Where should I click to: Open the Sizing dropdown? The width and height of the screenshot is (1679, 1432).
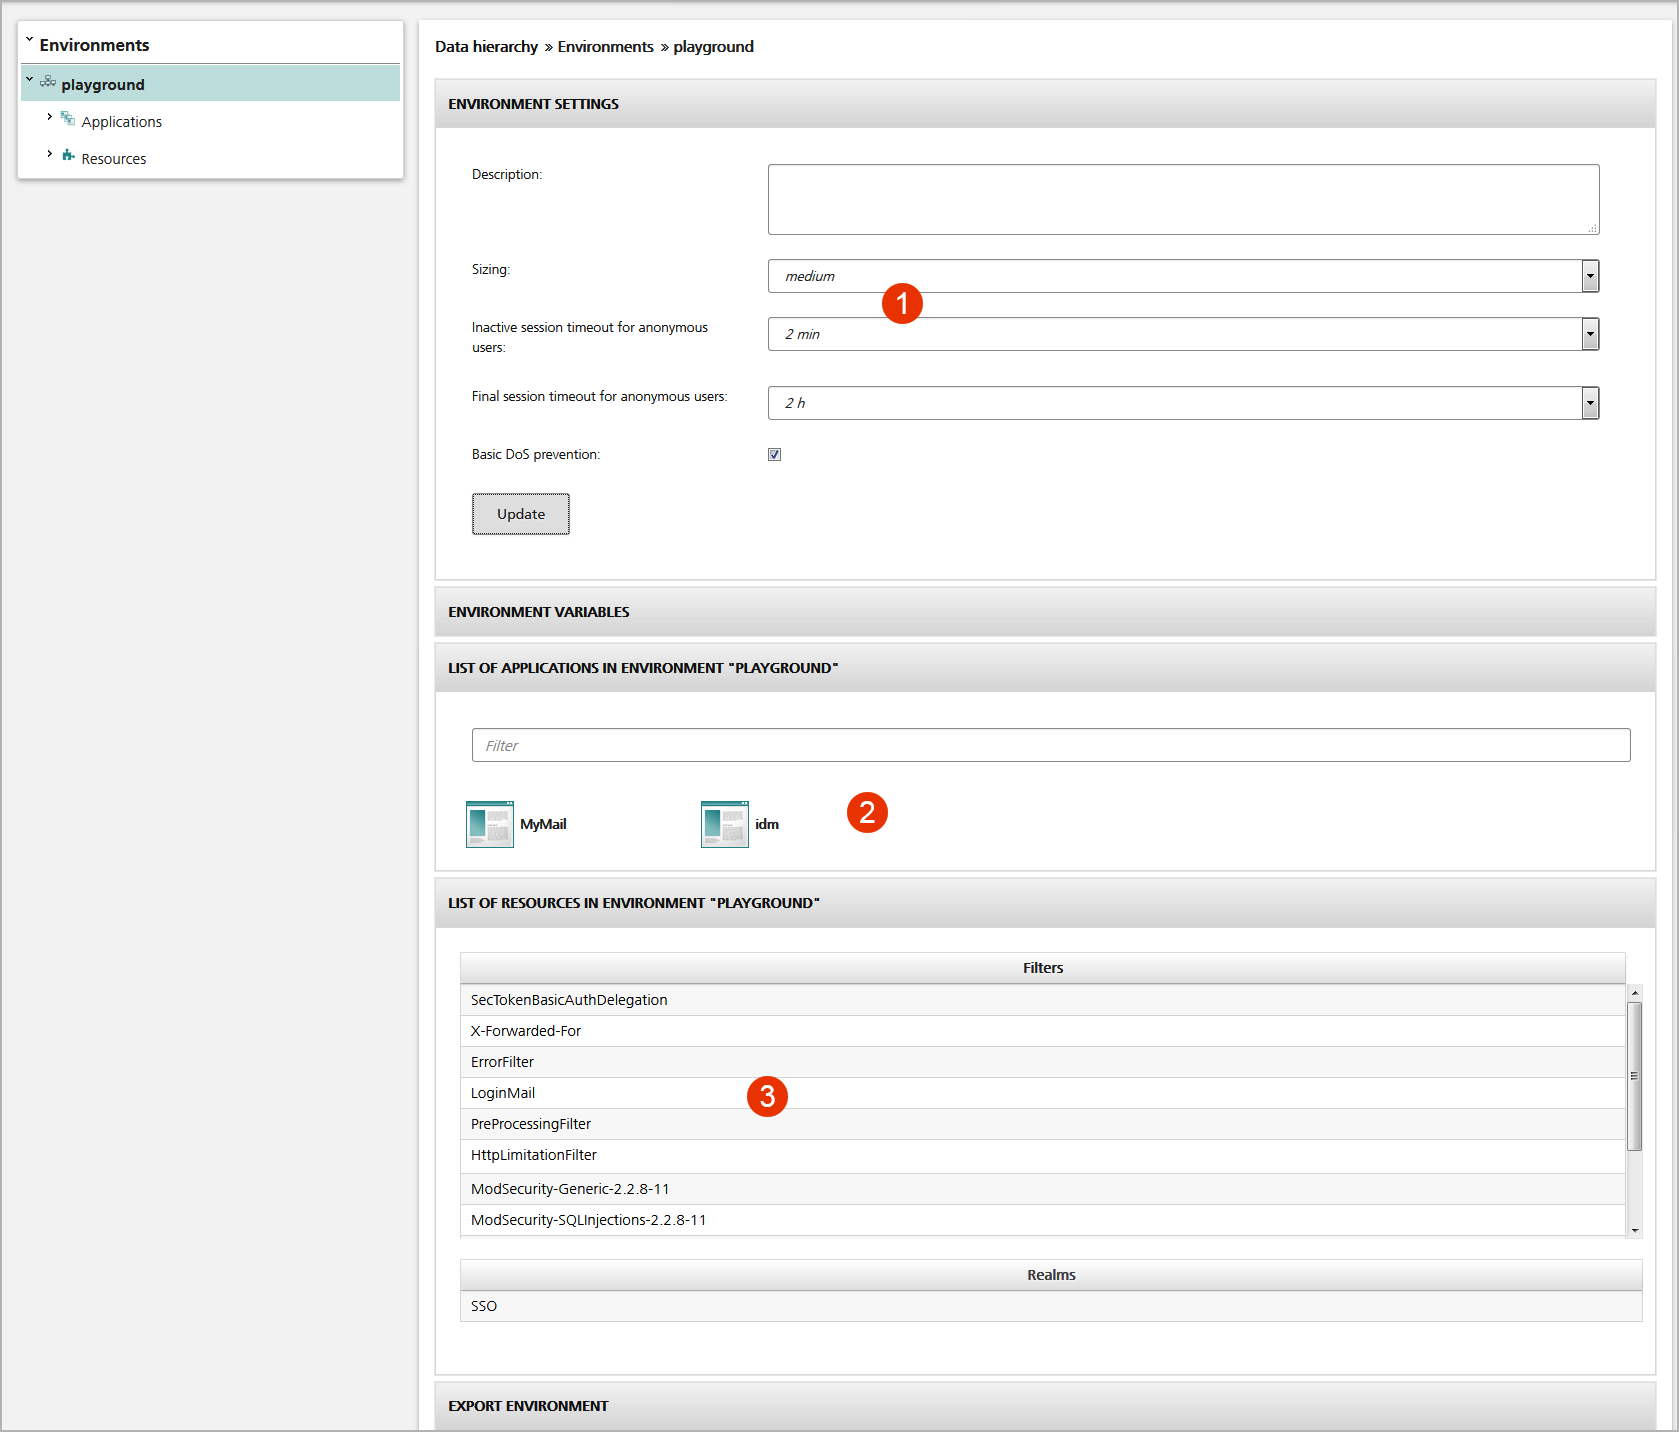1183,276
